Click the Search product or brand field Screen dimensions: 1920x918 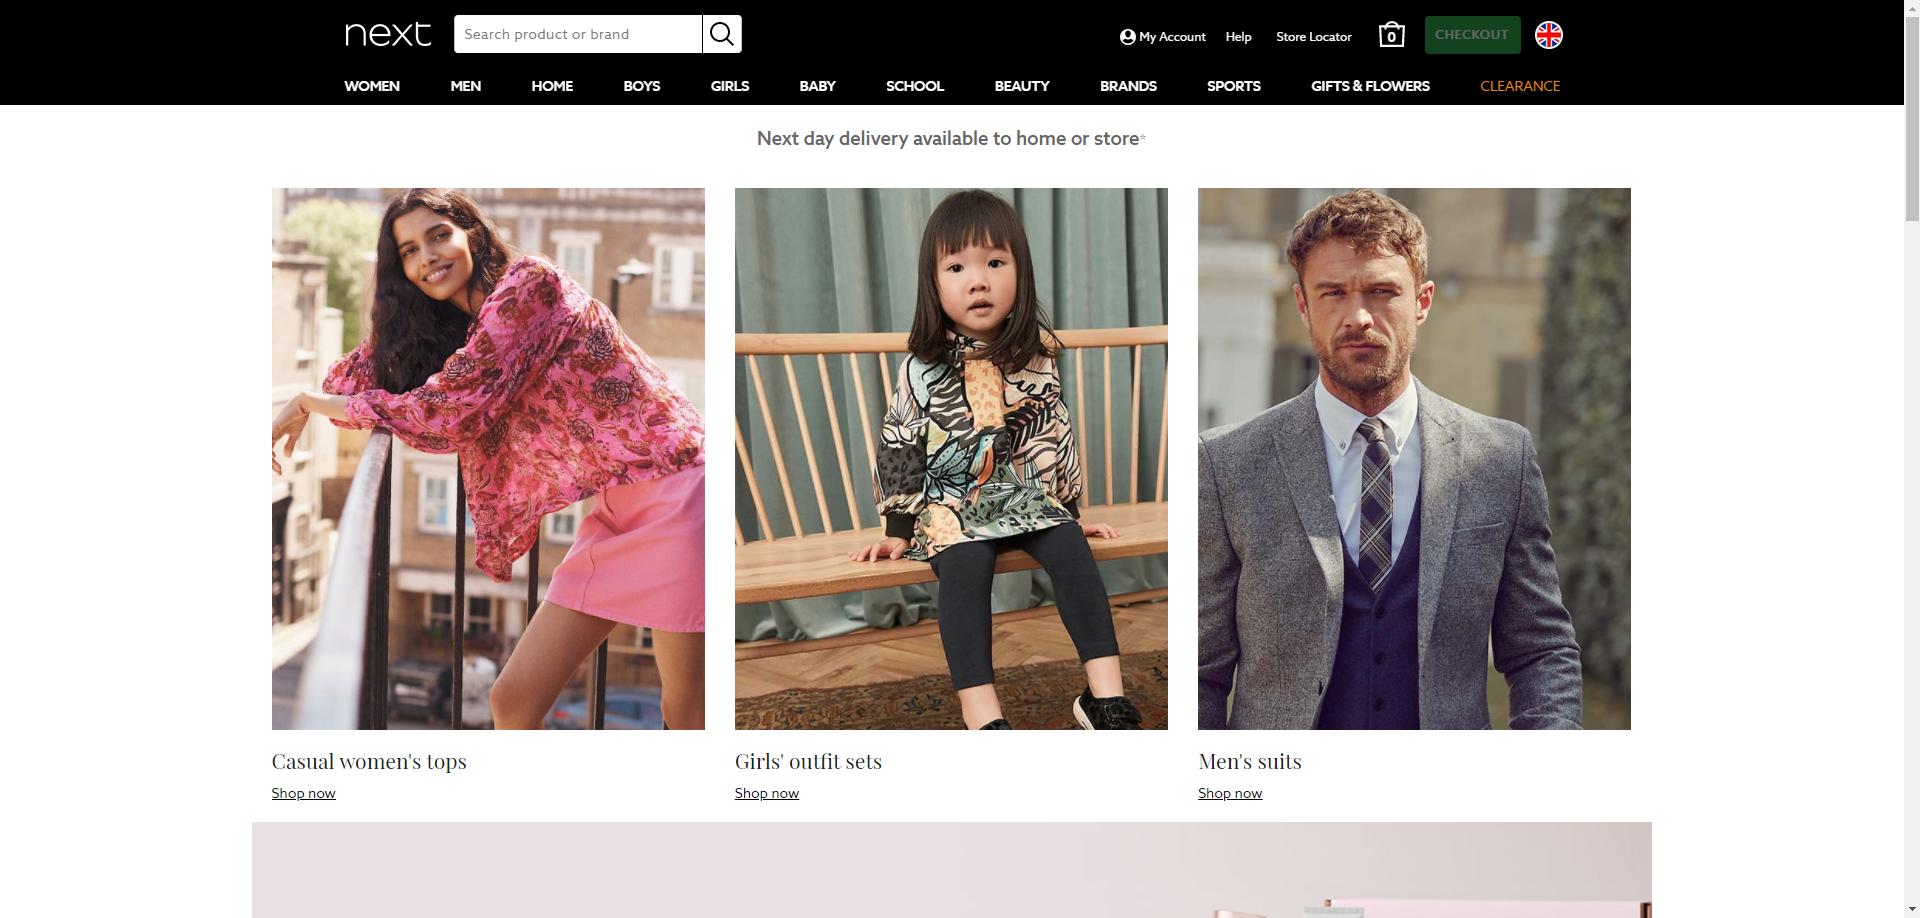tap(577, 34)
